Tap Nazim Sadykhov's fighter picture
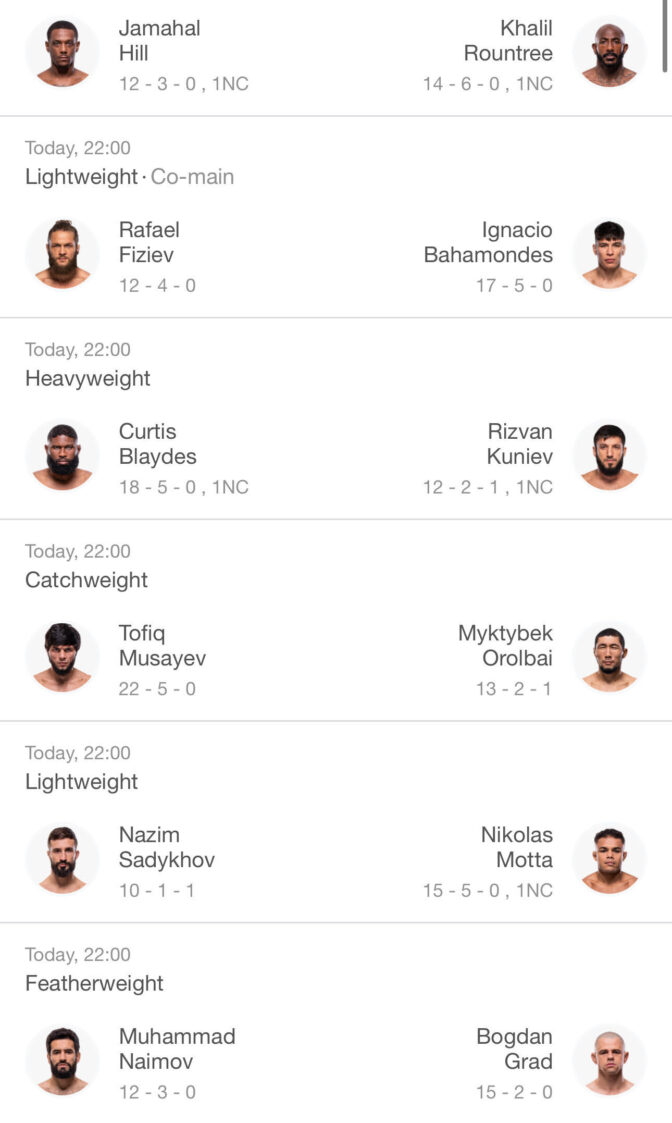The height and width of the screenshot is (1123, 672). pyautogui.click(x=62, y=859)
